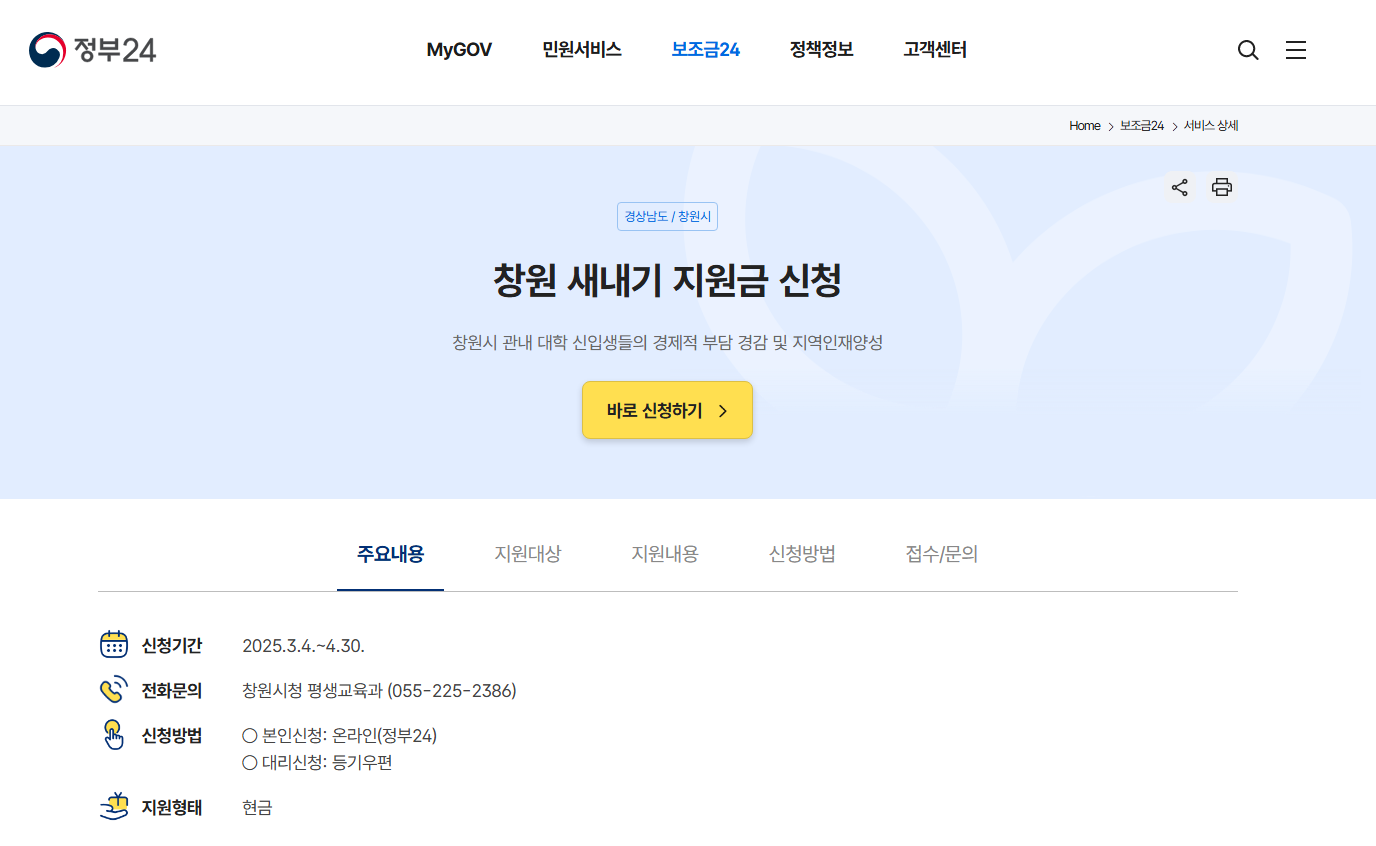
Task: Go to Home via breadcrumb link
Action: (x=1084, y=125)
